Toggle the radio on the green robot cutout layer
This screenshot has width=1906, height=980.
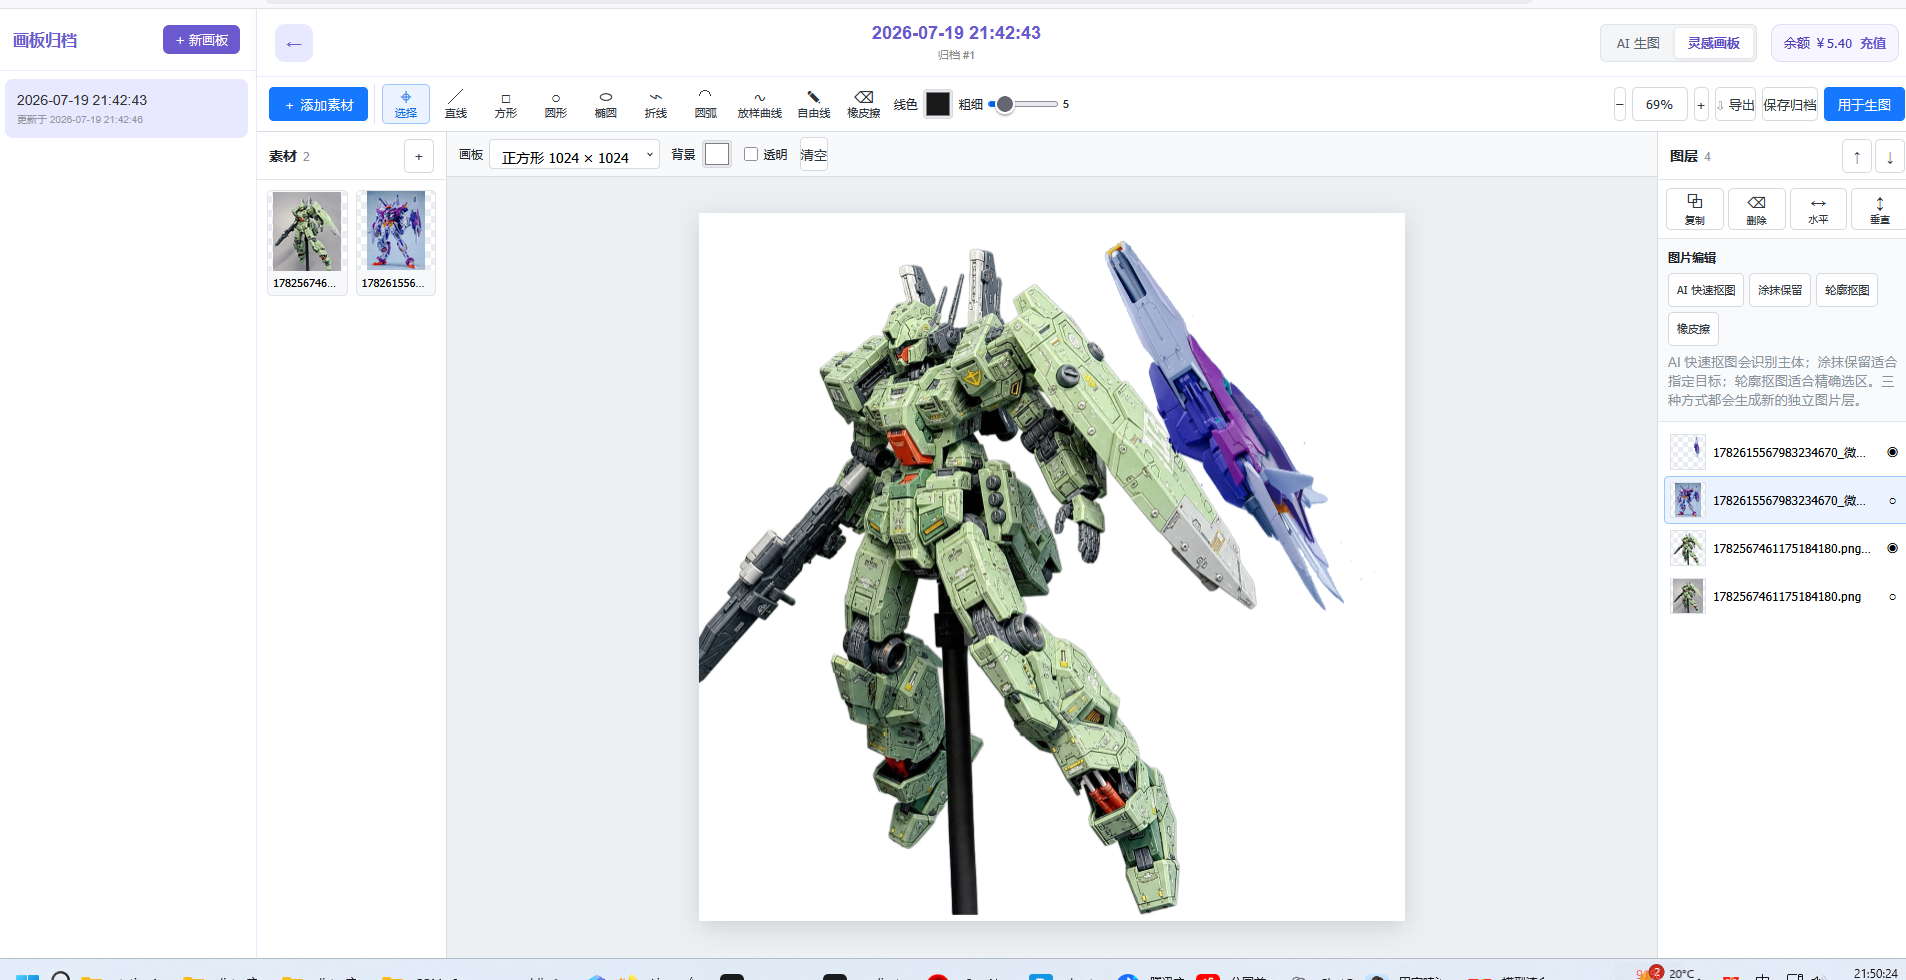pyautogui.click(x=1892, y=548)
